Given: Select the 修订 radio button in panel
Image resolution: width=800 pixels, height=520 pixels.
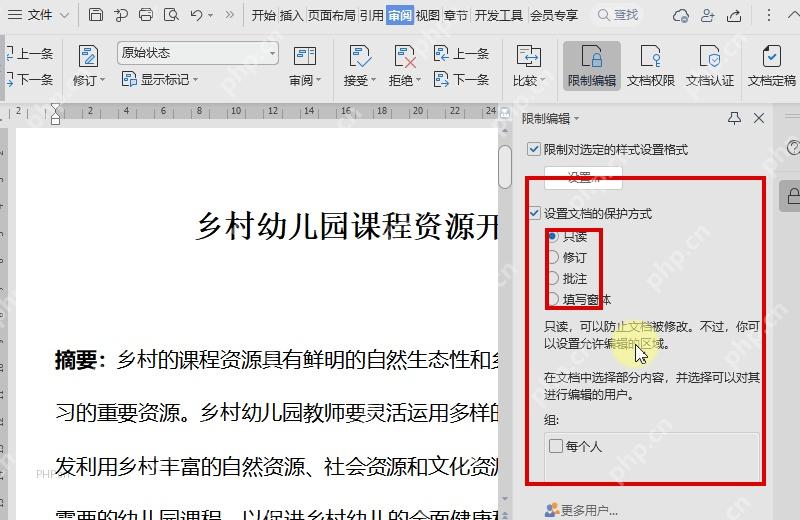Looking at the screenshot, I should (553, 257).
